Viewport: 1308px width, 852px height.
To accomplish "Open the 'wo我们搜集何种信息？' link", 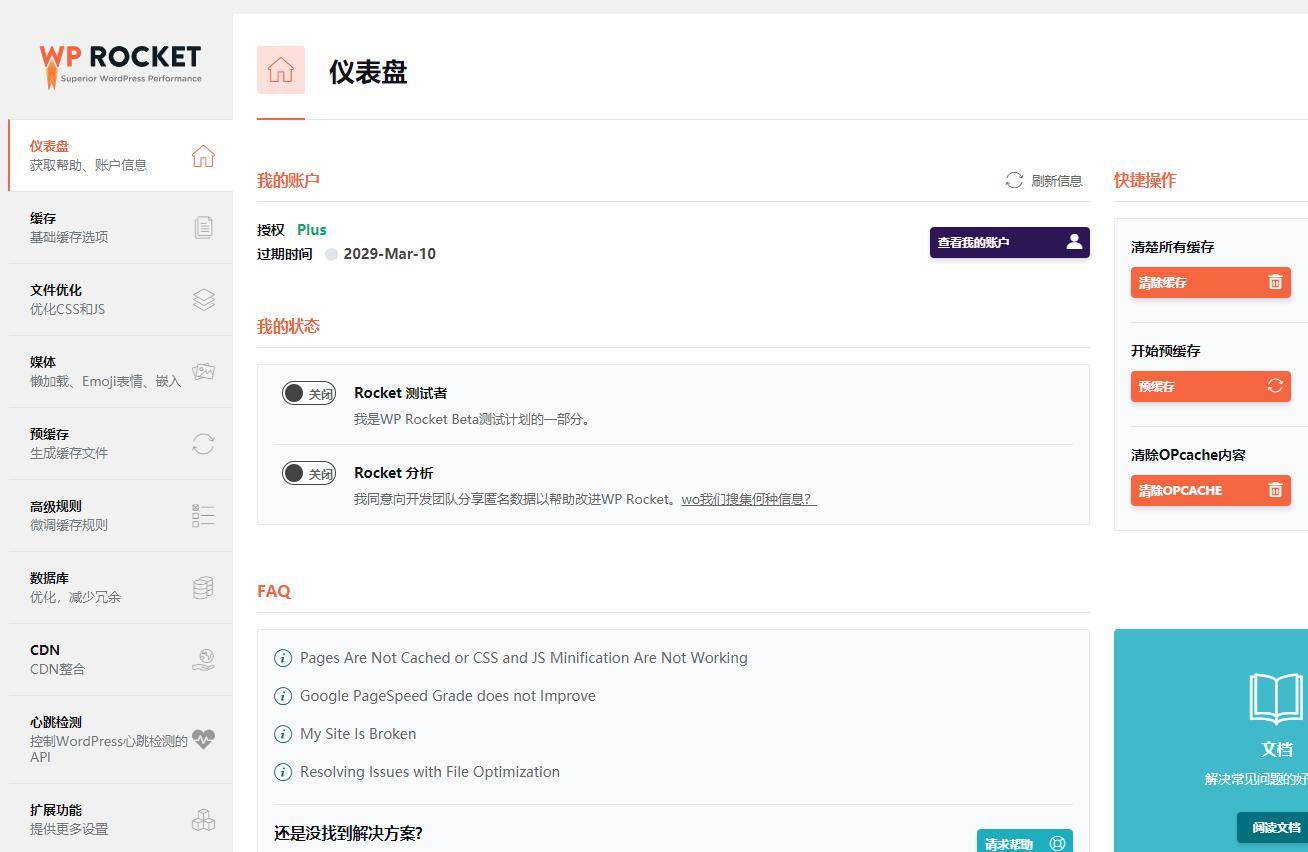I will coord(748,499).
